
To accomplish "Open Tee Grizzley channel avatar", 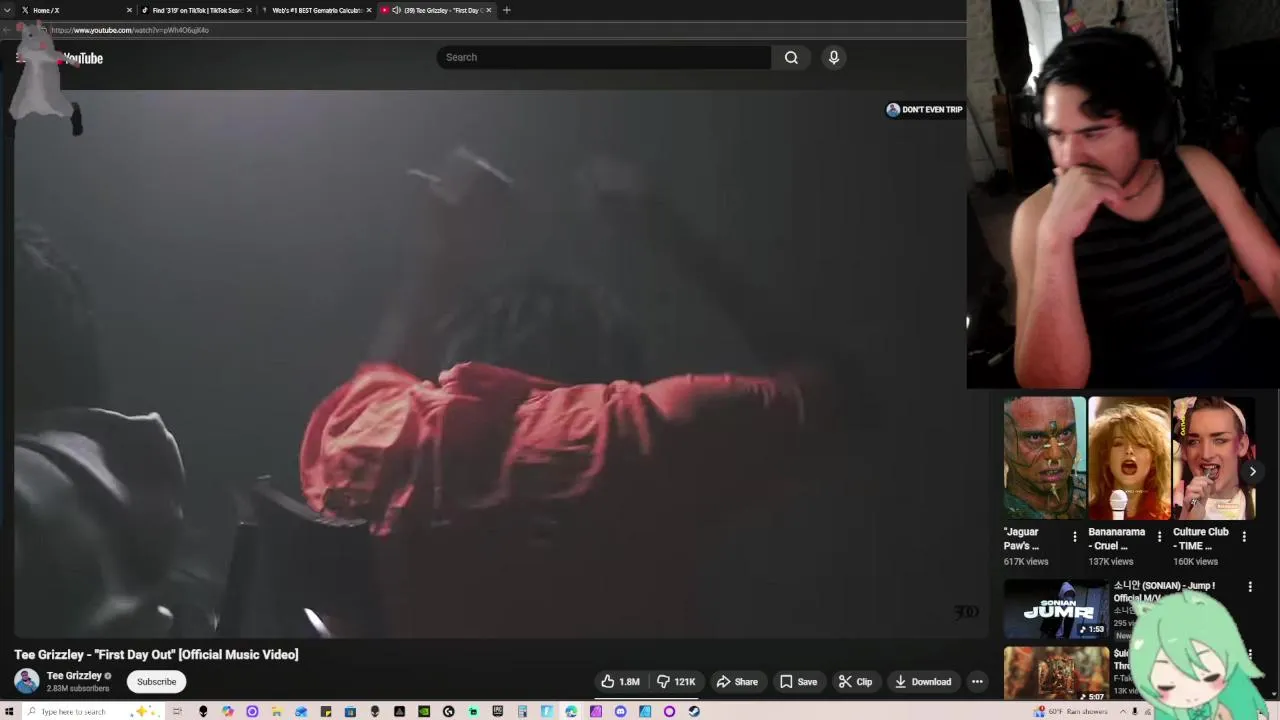I will tap(27, 681).
